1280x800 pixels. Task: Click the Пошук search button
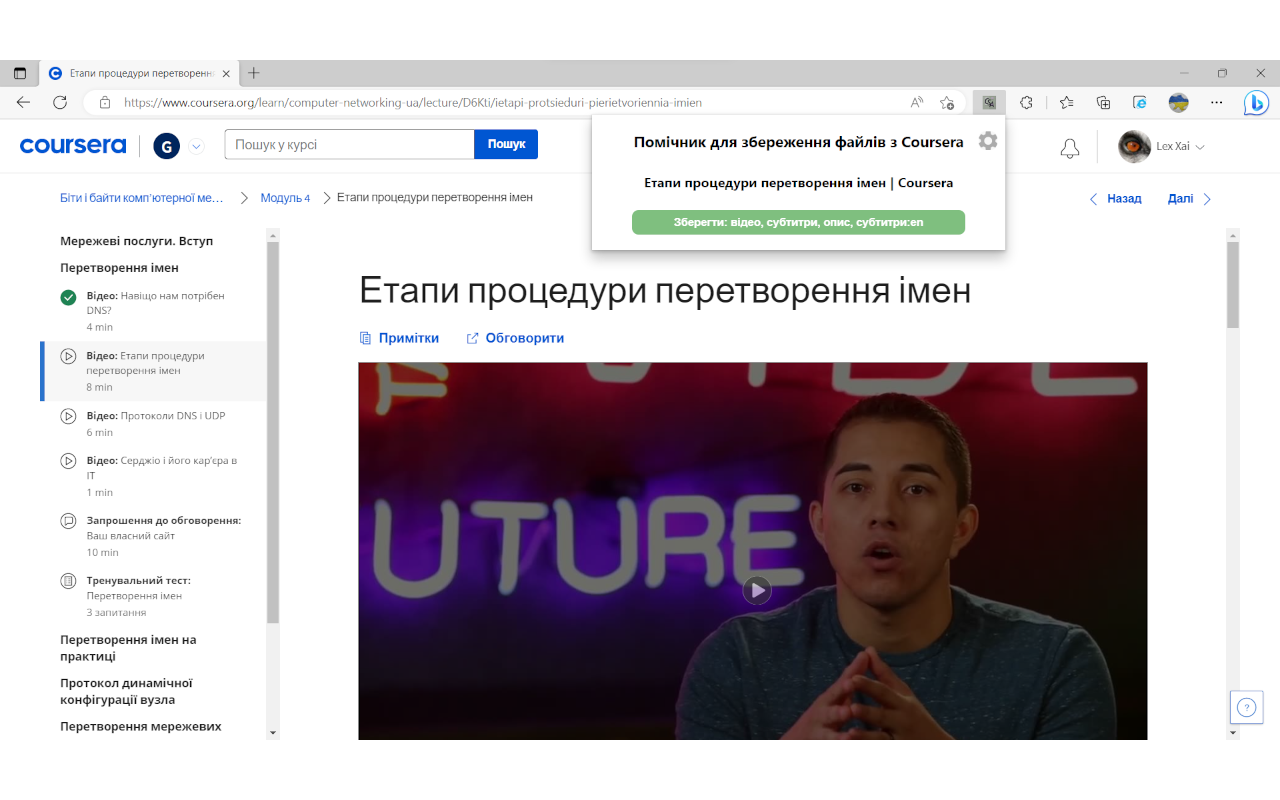506,144
